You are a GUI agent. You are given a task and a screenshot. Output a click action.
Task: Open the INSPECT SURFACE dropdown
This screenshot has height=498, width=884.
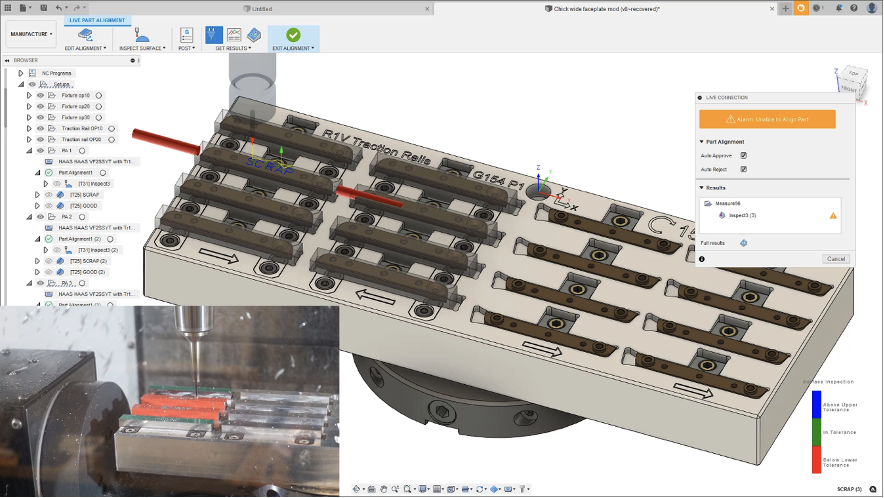click(142, 49)
